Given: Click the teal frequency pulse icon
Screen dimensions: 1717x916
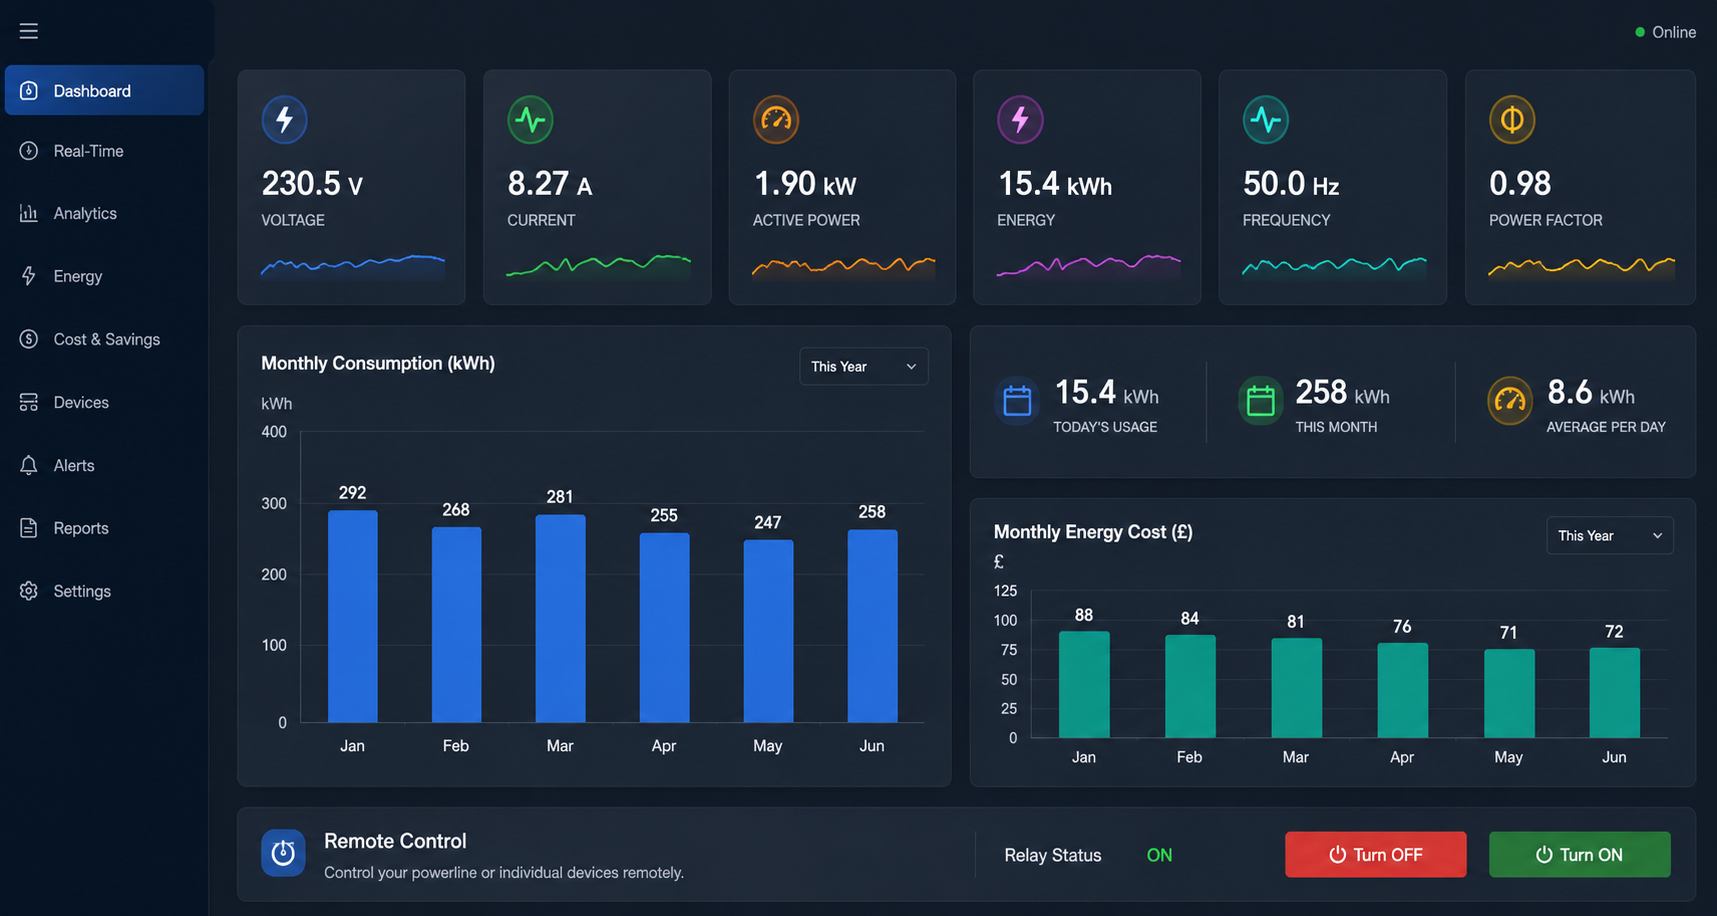Looking at the screenshot, I should pos(1266,120).
